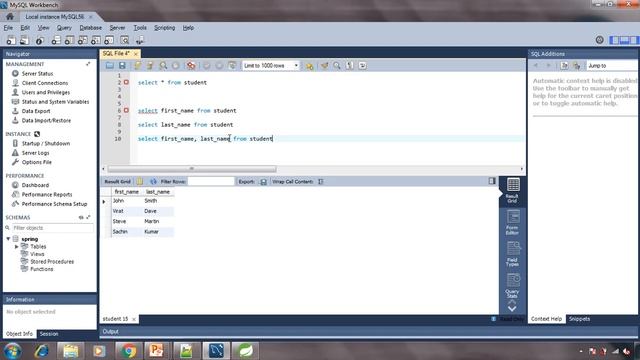The width and height of the screenshot is (640, 360).
Task: Create new schema toolbar icon
Action: pos(56,40)
